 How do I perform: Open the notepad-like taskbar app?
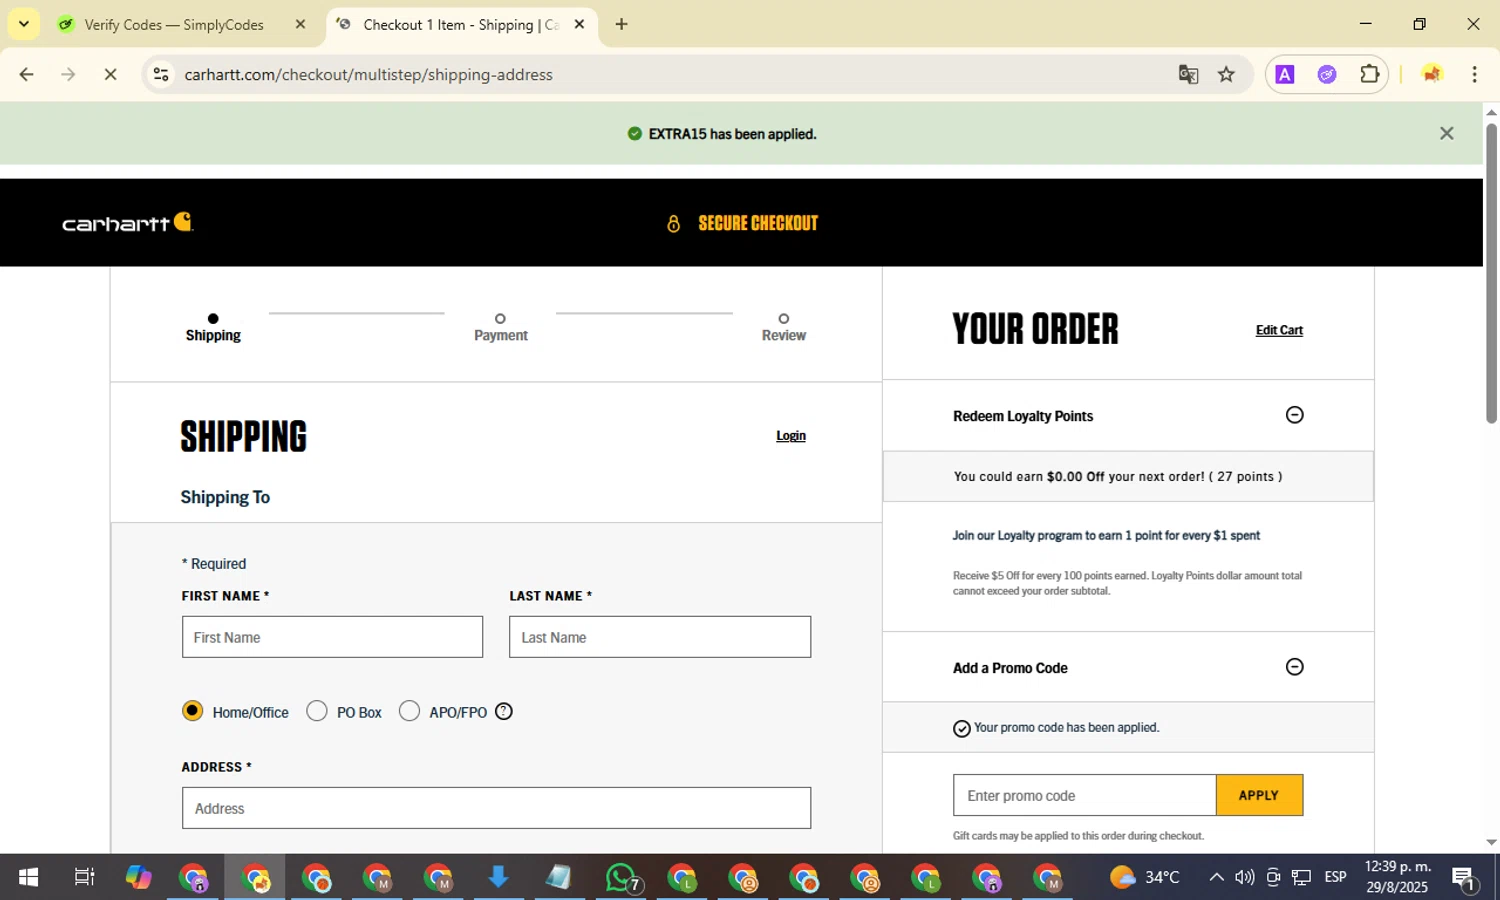(558, 878)
